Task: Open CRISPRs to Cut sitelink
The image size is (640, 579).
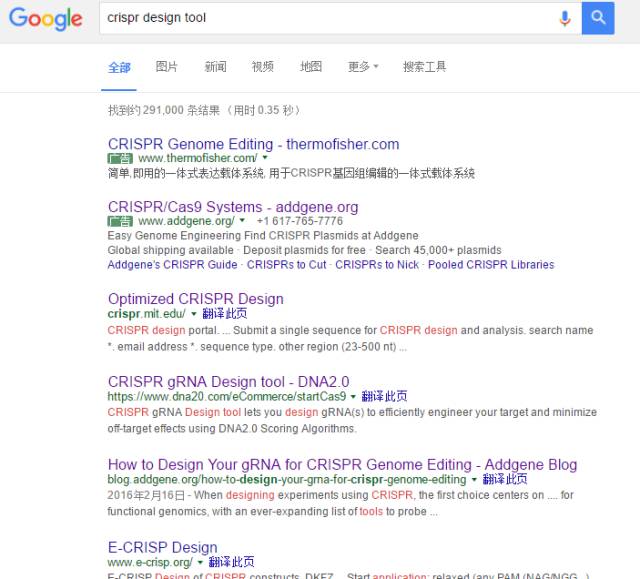Action: (286, 265)
